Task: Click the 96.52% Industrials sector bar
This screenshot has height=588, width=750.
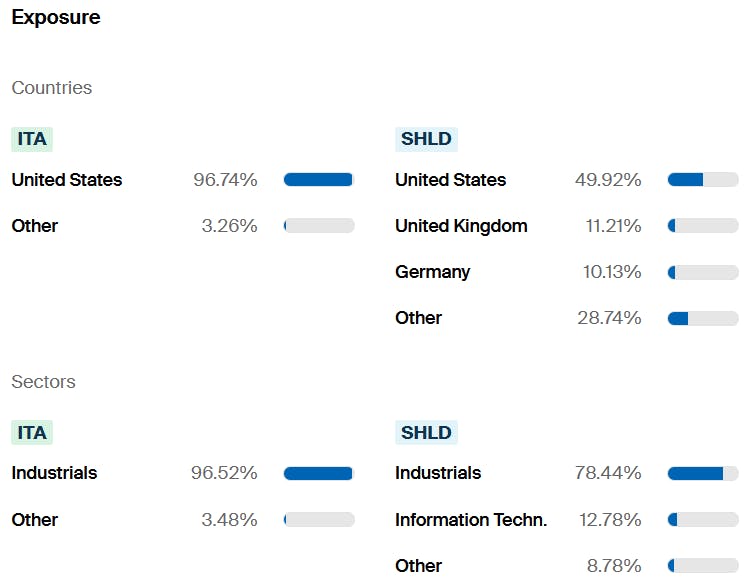Action: (x=319, y=473)
